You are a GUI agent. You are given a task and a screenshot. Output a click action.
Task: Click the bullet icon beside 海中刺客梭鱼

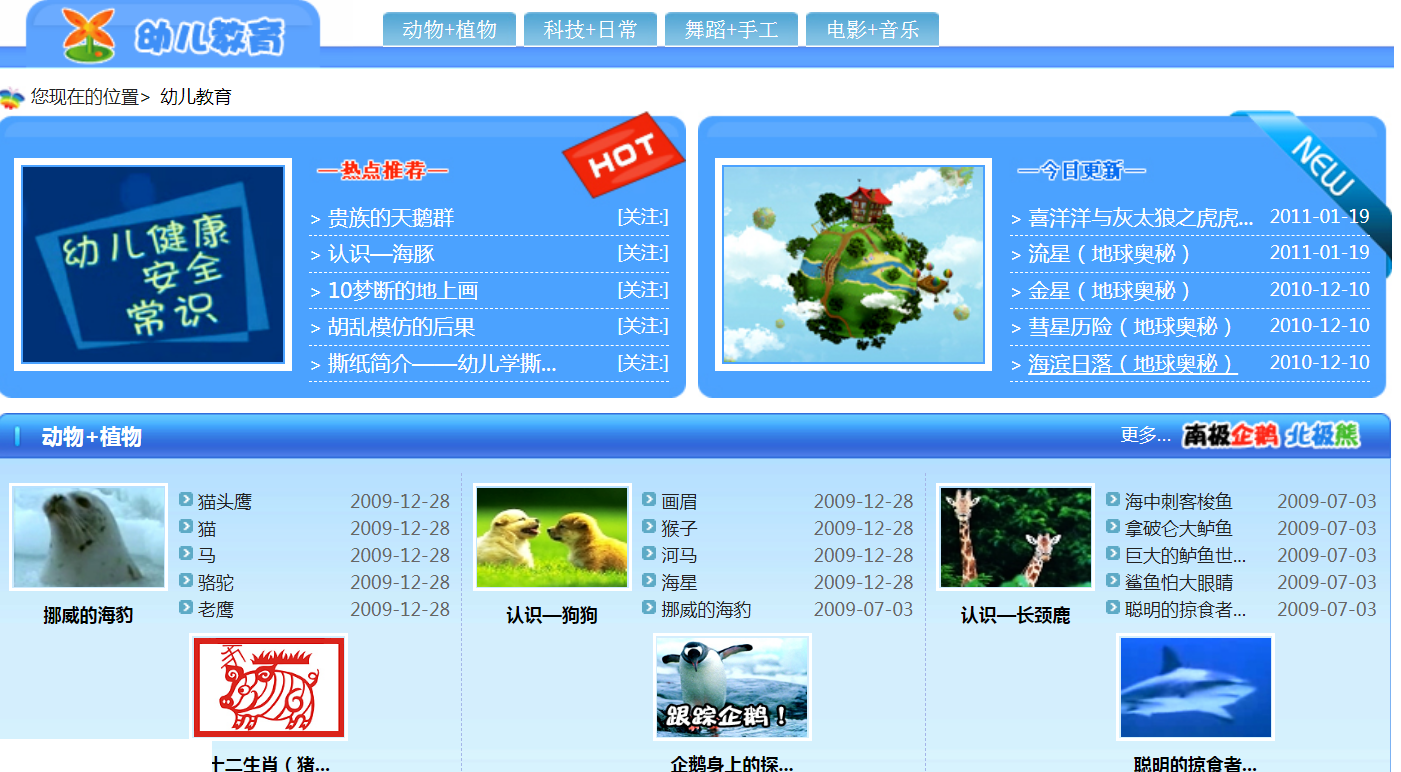pyautogui.click(x=1113, y=500)
